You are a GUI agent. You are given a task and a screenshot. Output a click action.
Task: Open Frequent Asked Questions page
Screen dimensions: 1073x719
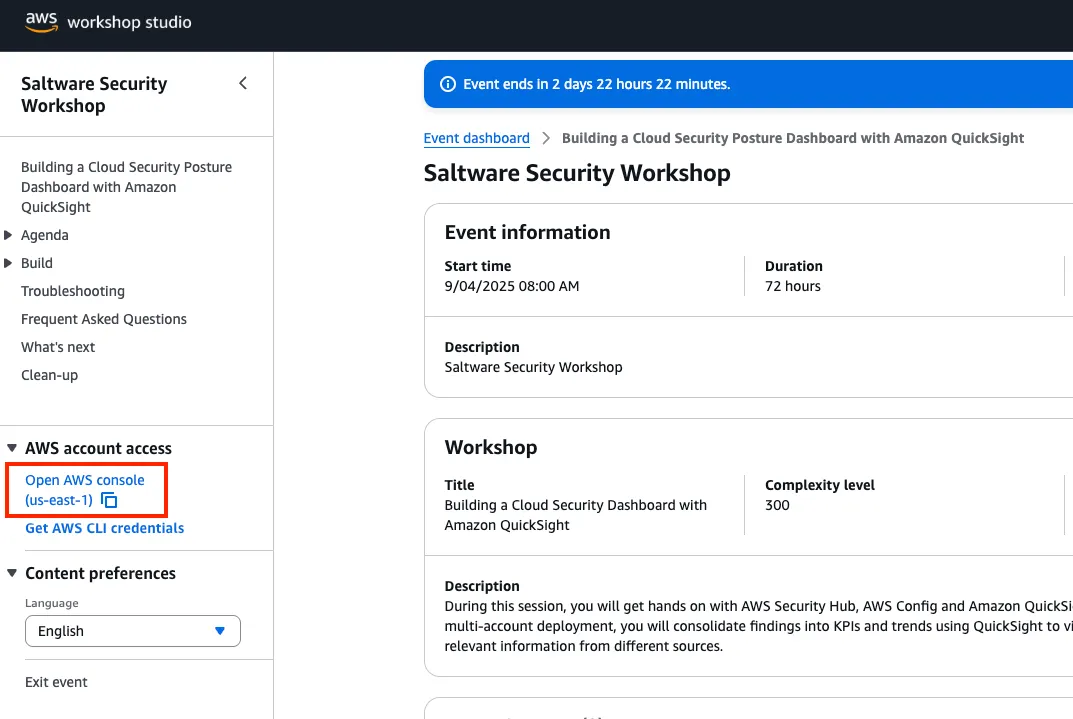click(x=104, y=319)
